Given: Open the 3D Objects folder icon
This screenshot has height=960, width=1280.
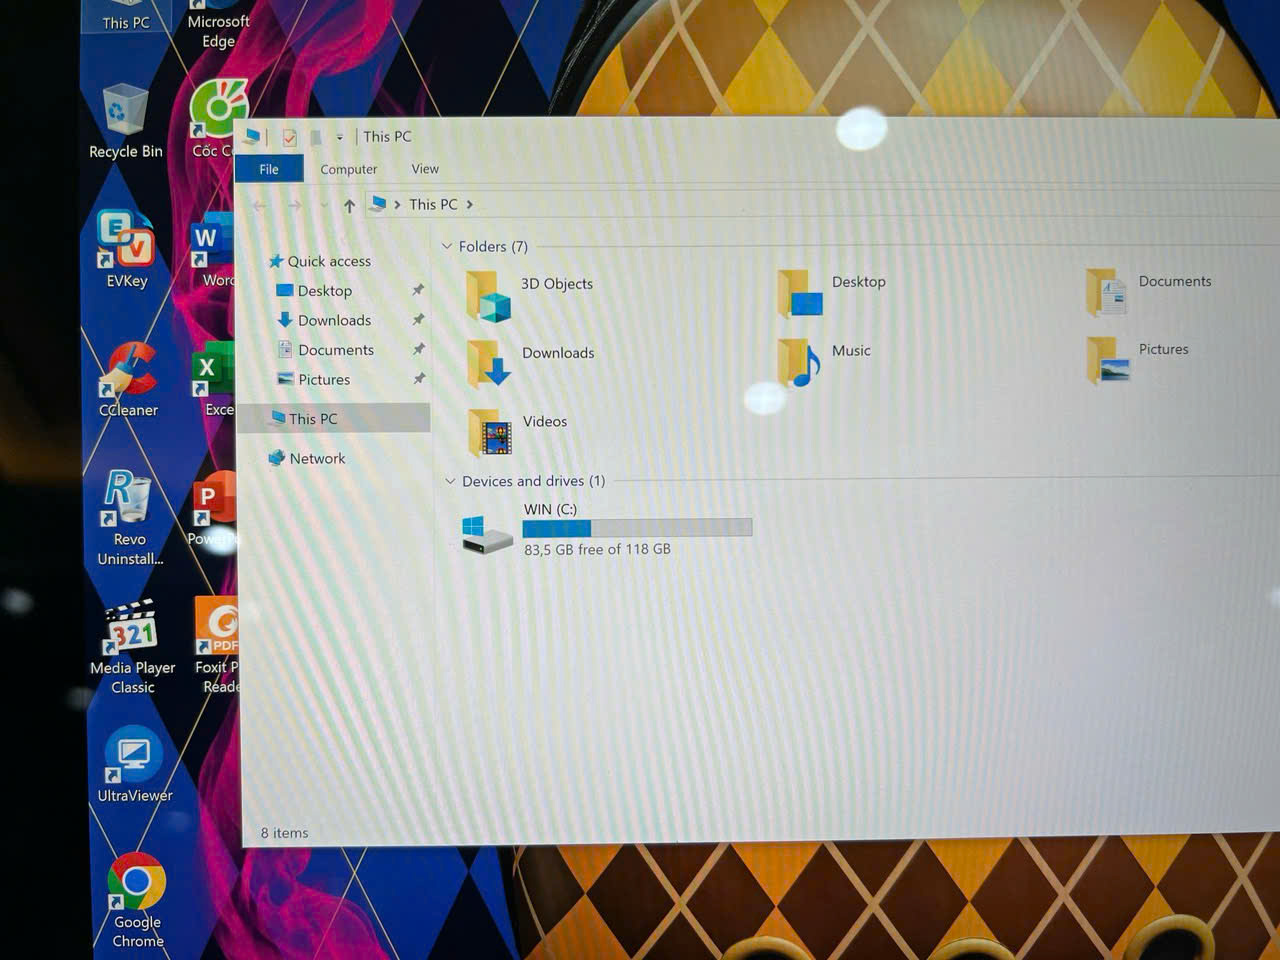Looking at the screenshot, I should click(489, 295).
